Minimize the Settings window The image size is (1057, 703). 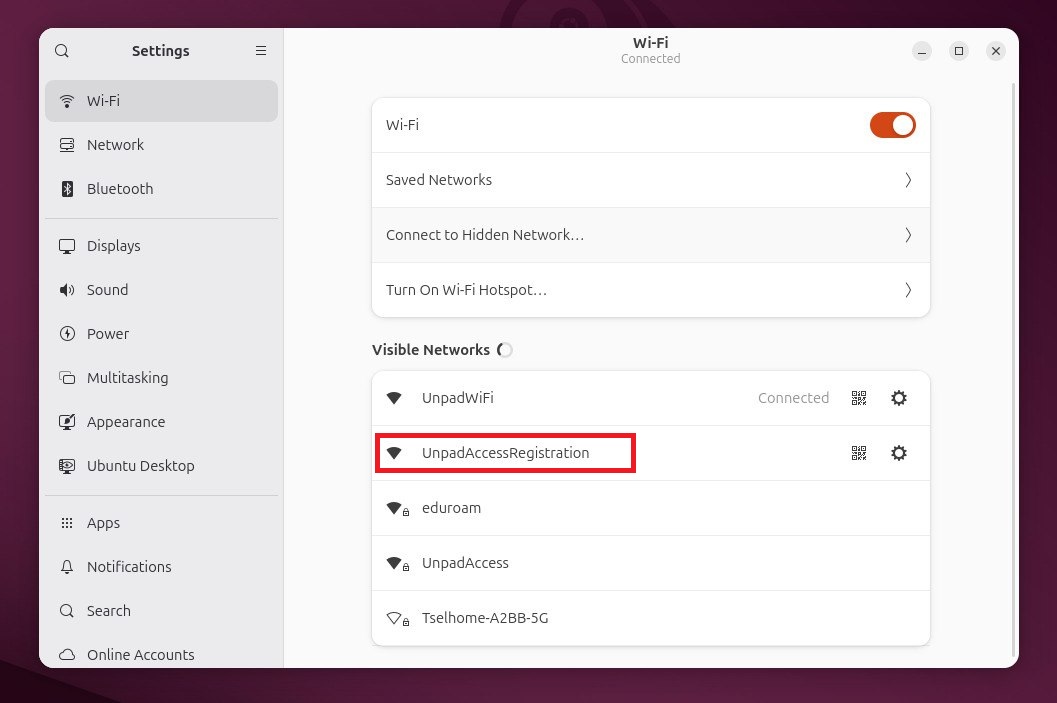coord(922,51)
